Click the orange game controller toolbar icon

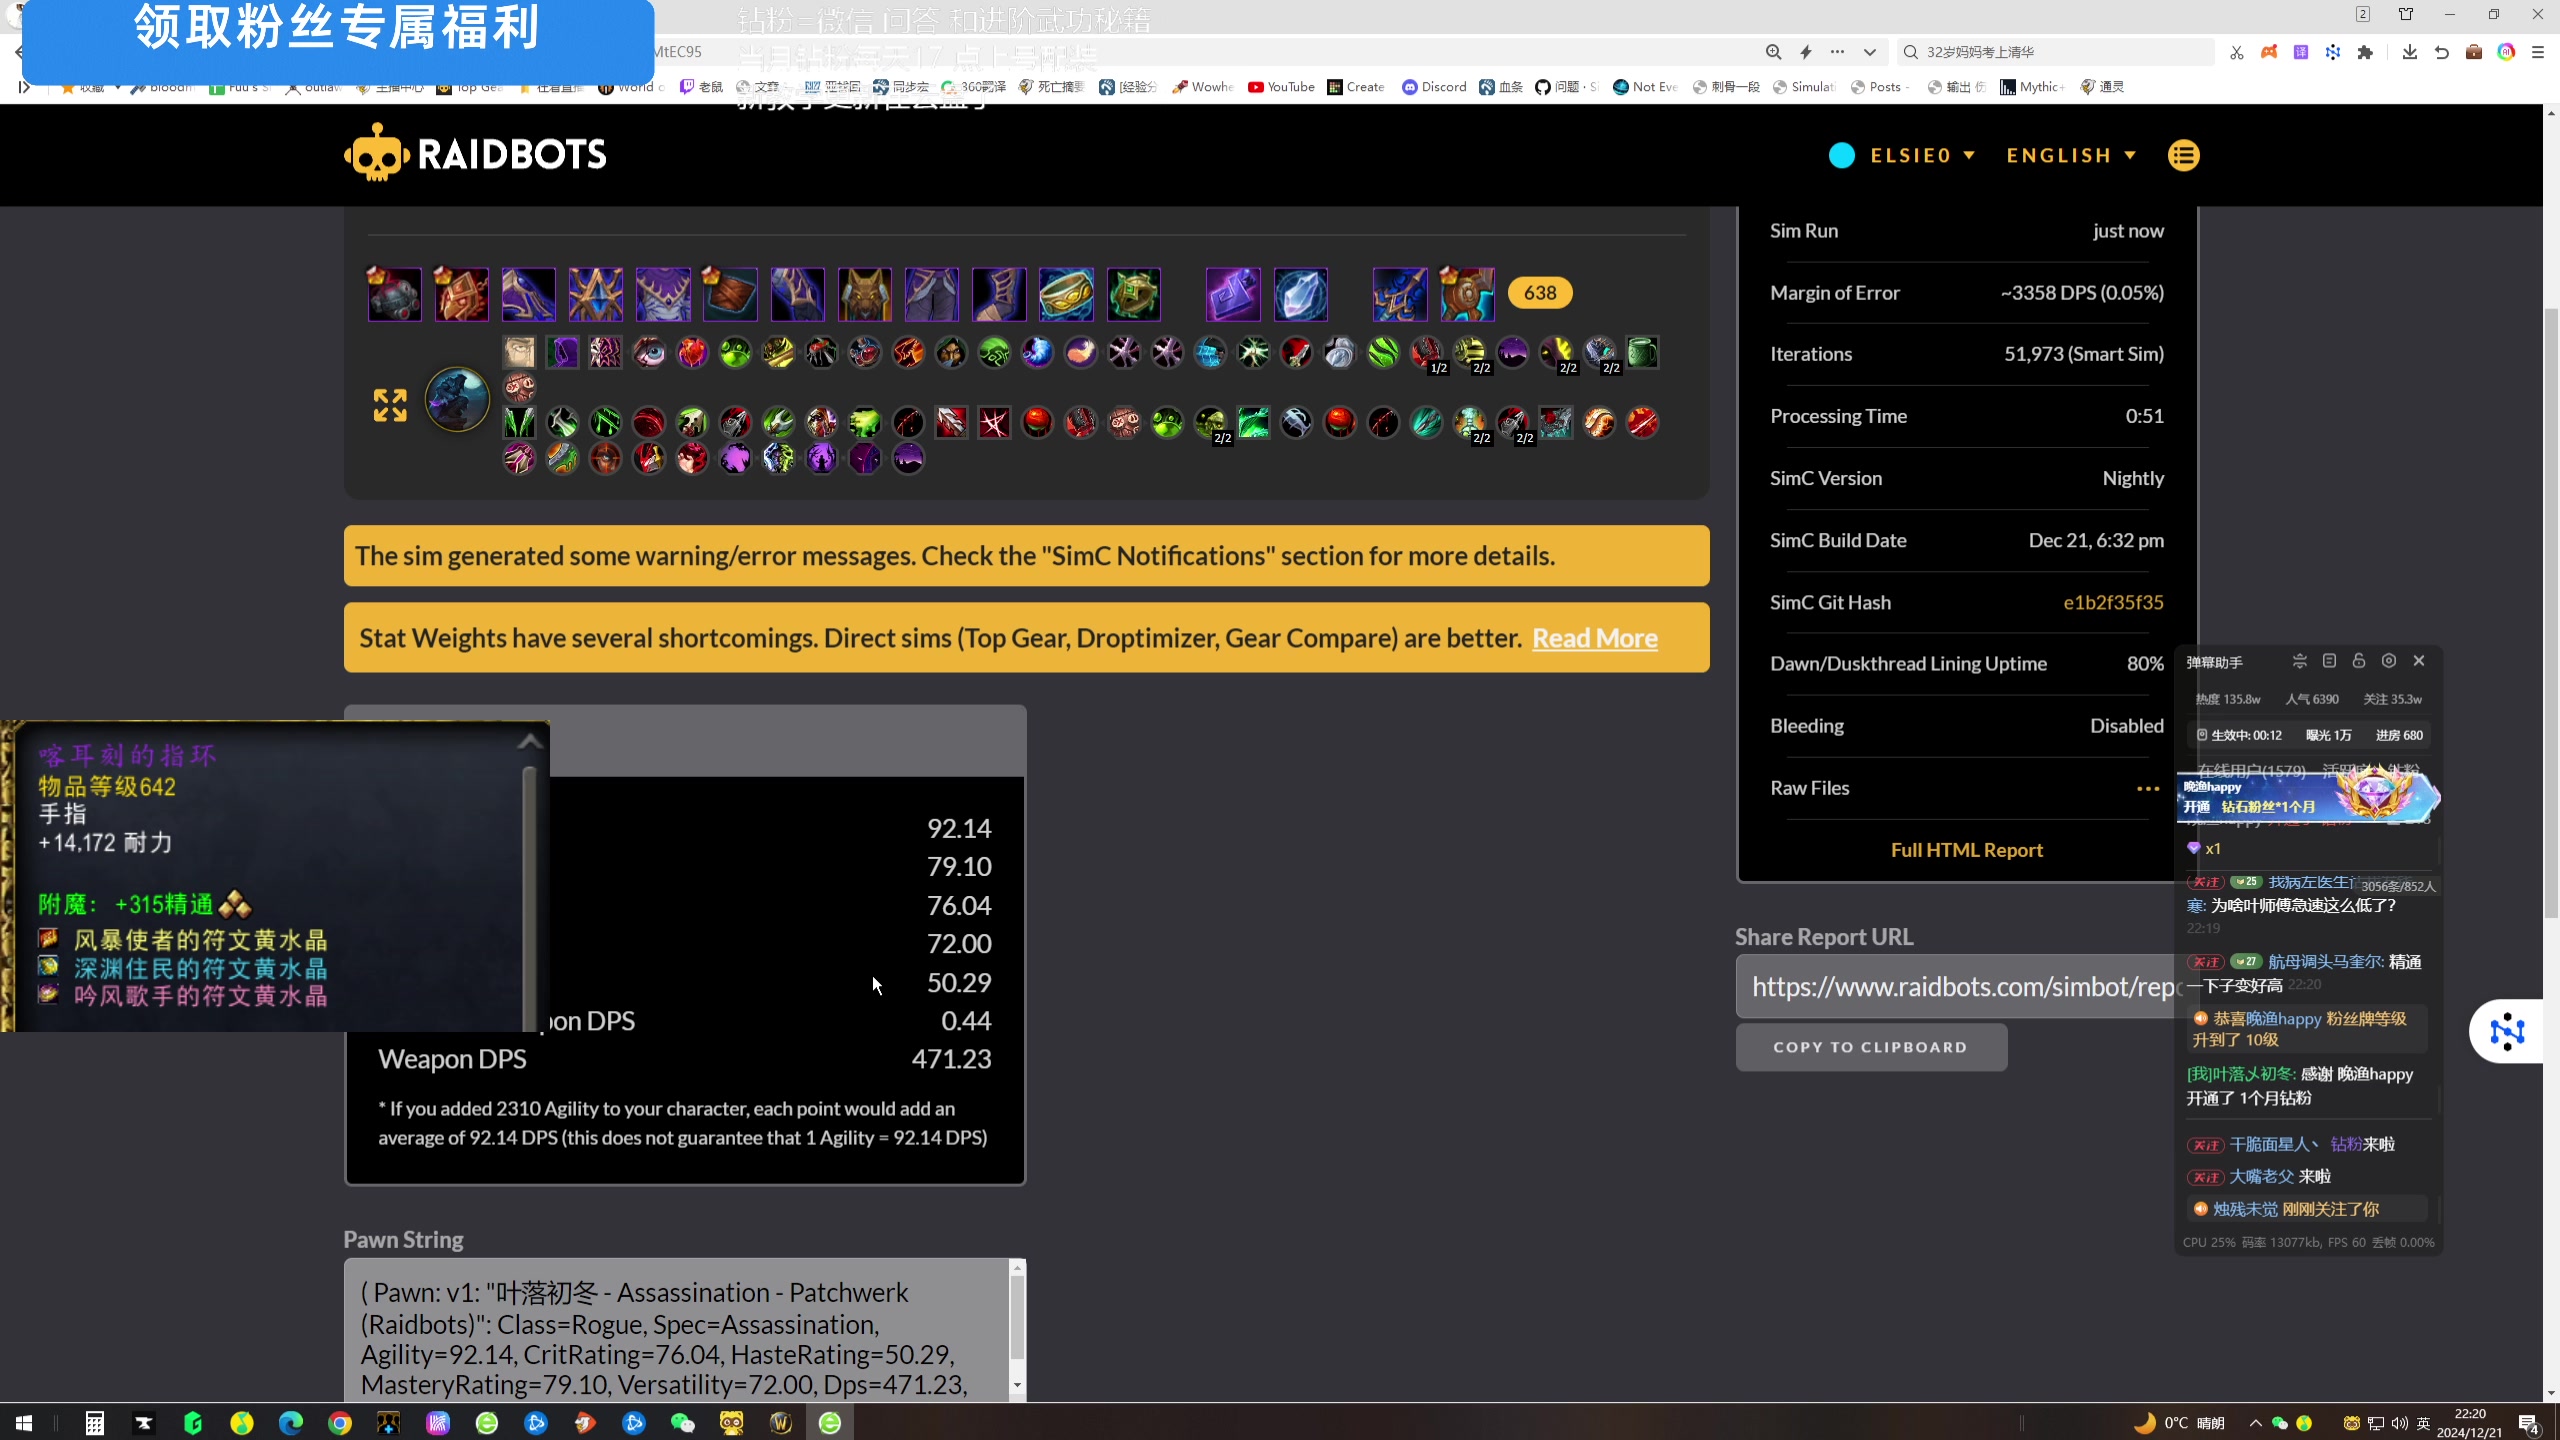click(2269, 52)
